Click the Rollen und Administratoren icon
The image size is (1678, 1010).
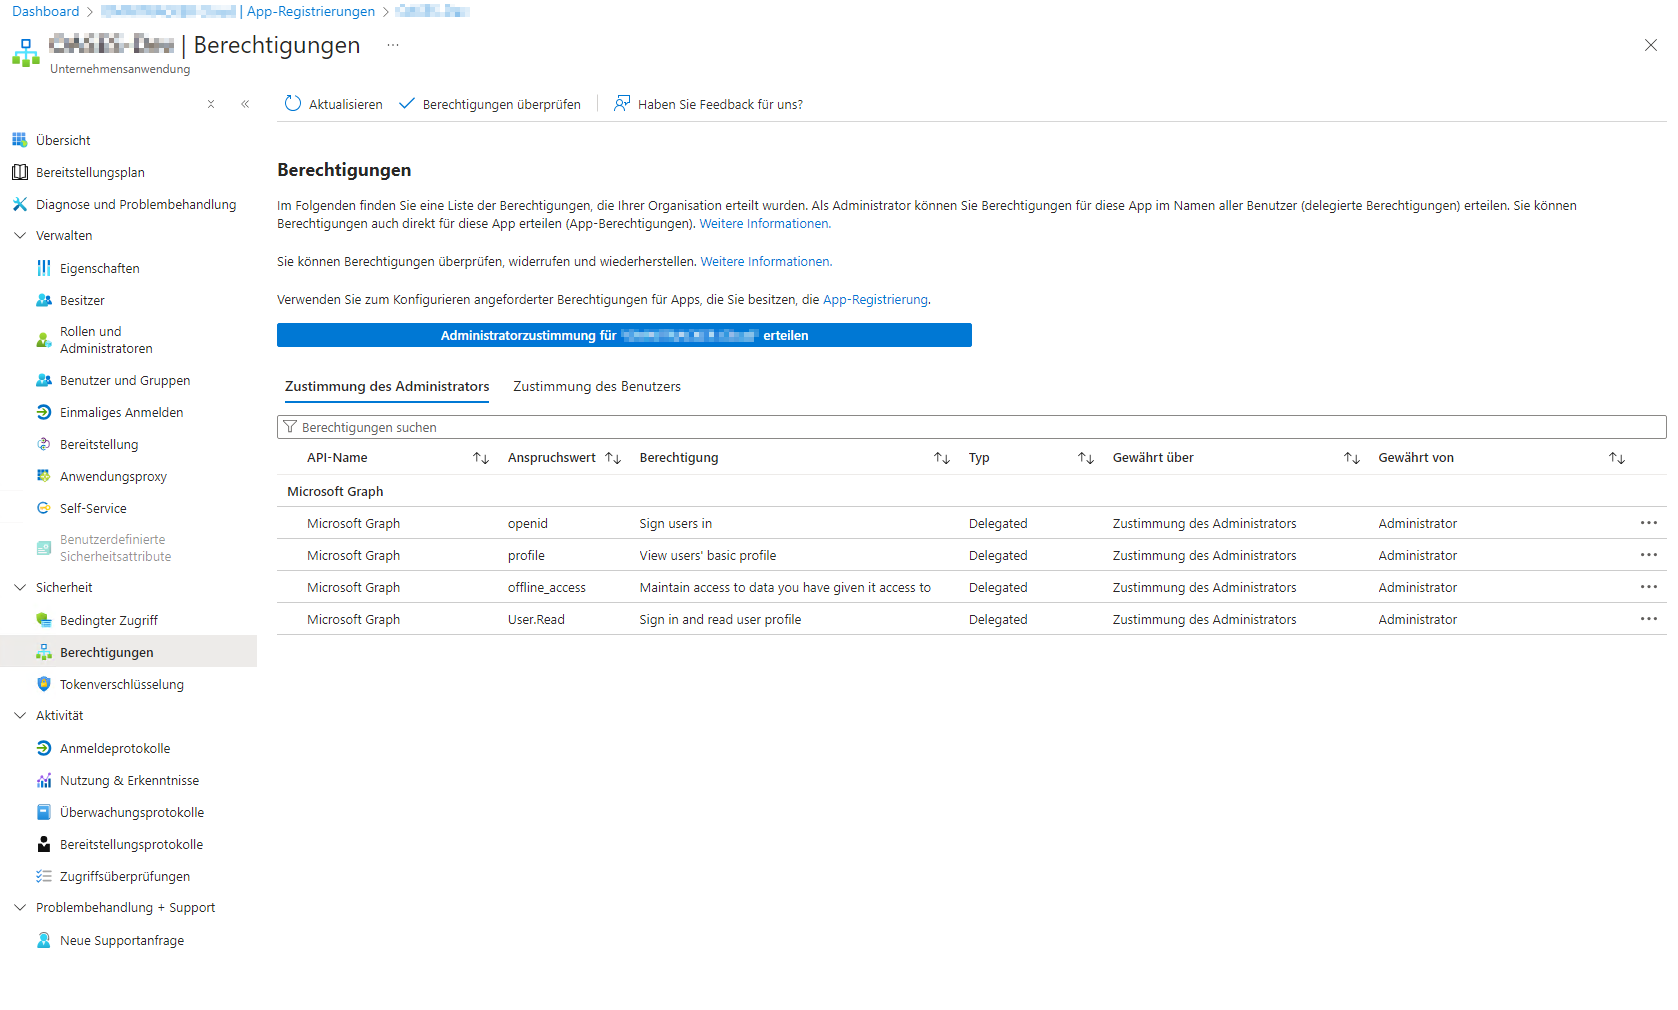point(44,340)
